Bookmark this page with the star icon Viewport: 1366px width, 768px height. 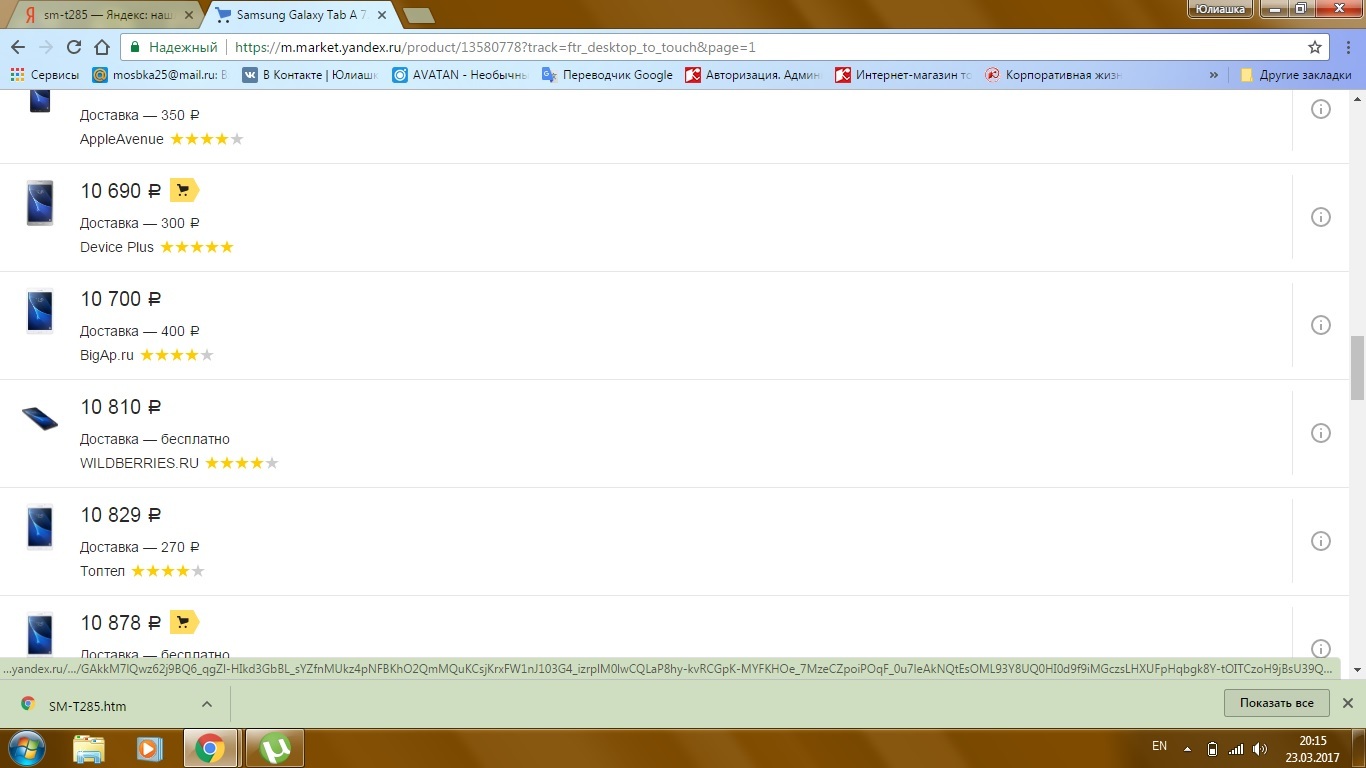point(1315,47)
